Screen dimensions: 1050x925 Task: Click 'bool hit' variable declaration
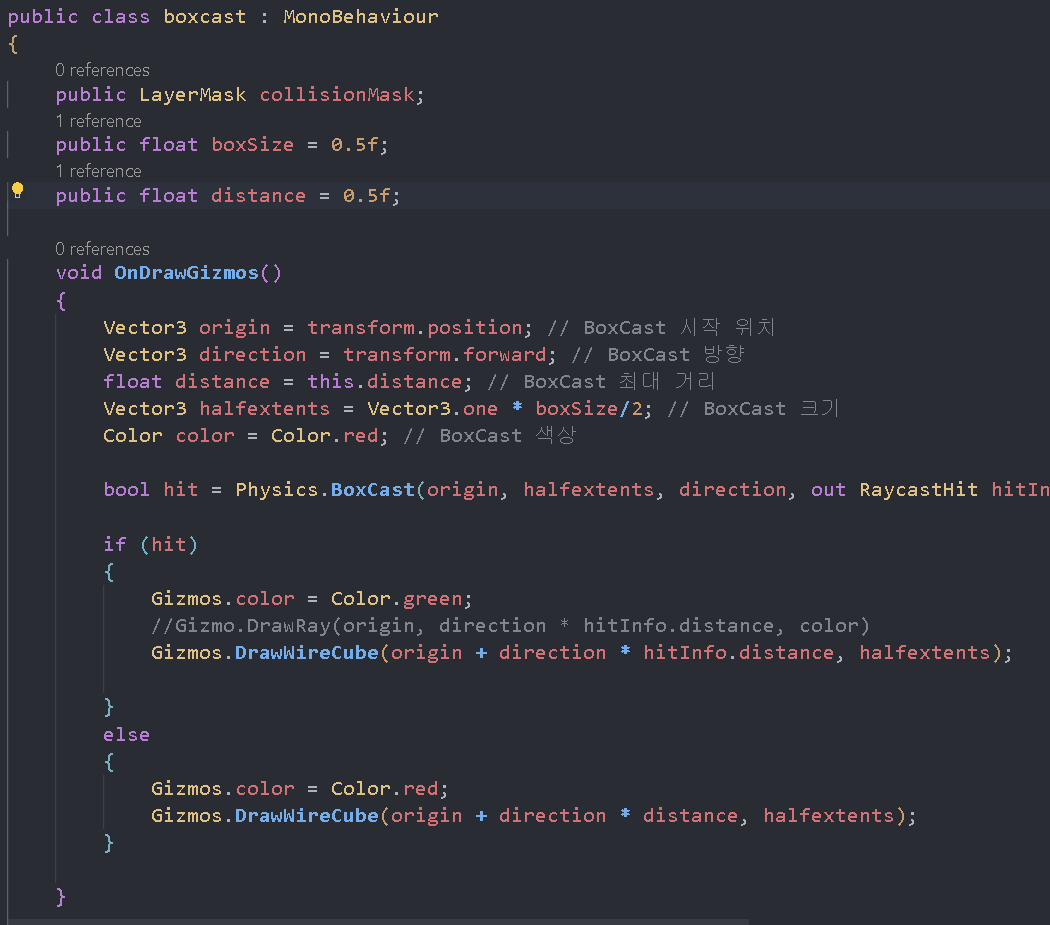click(x=151, y=490)
